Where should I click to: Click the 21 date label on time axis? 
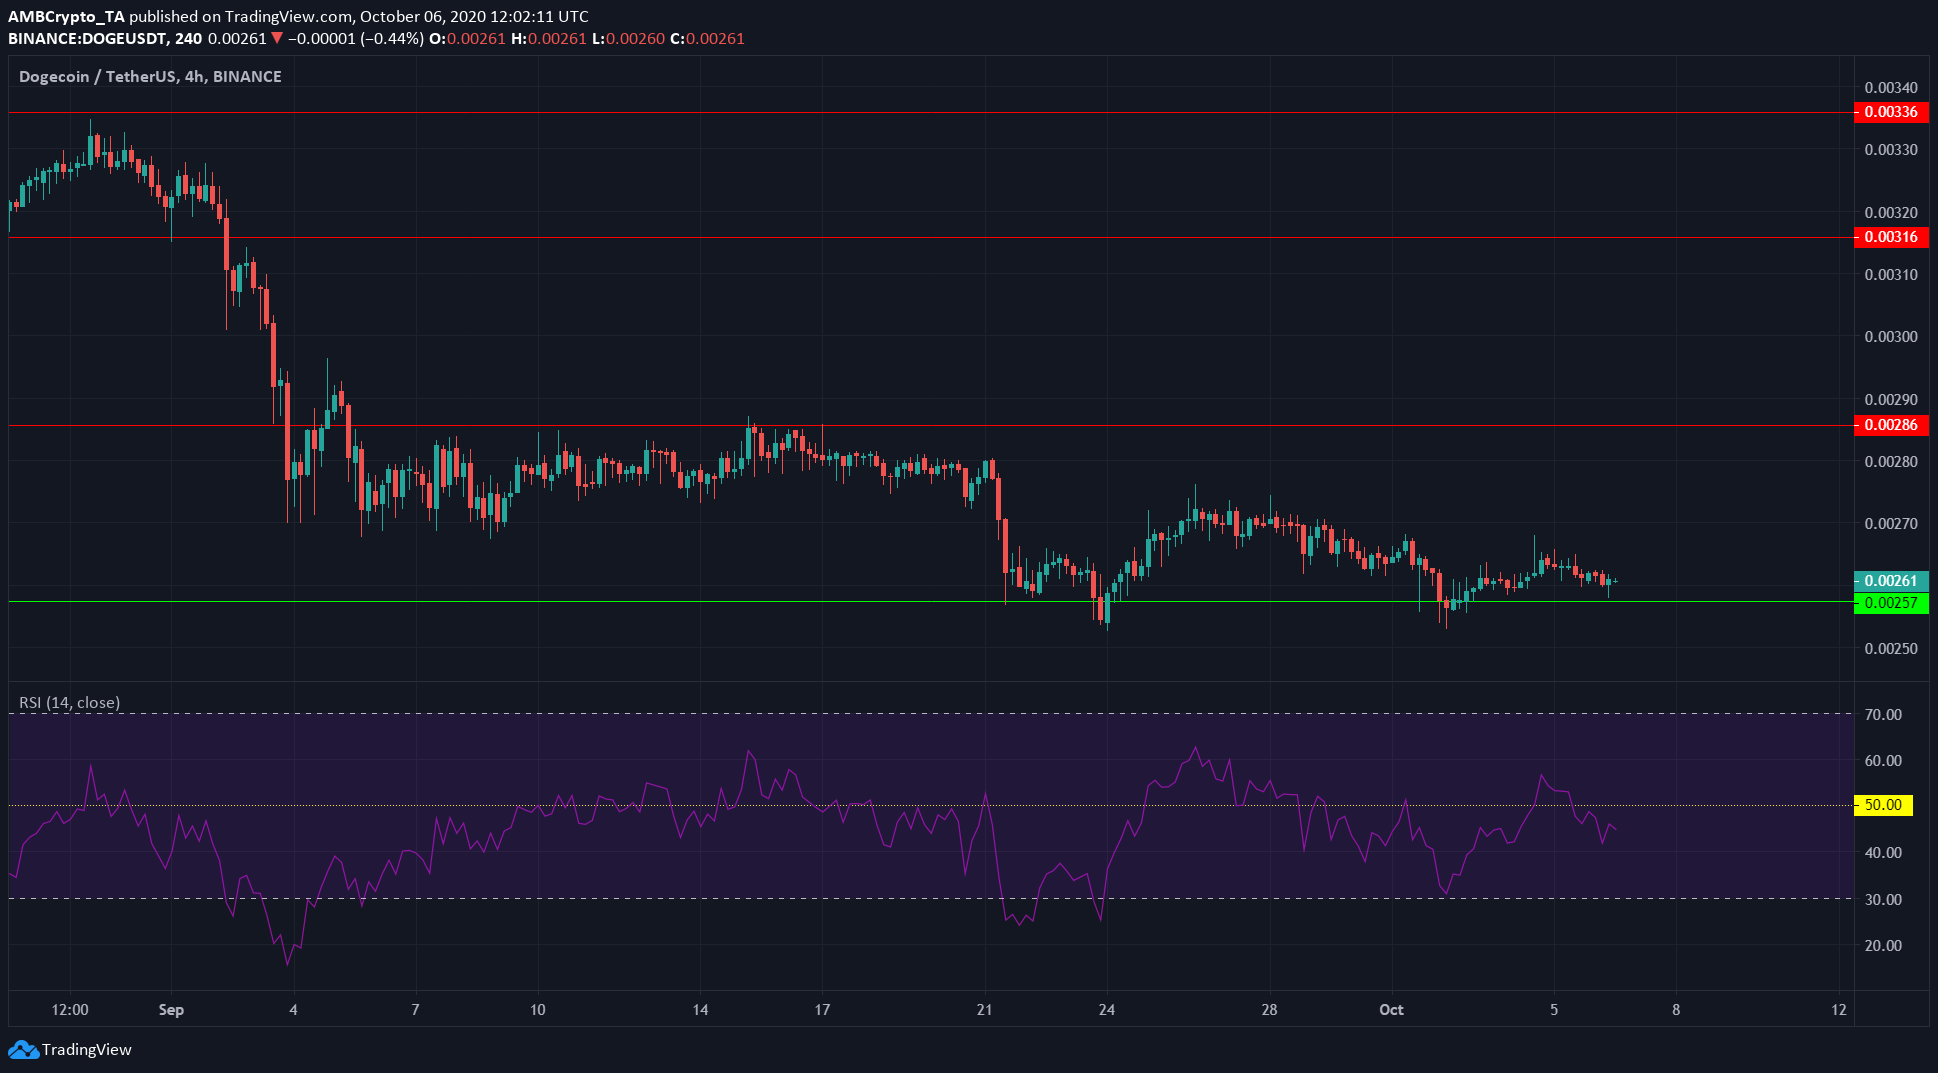point(985,1010)
